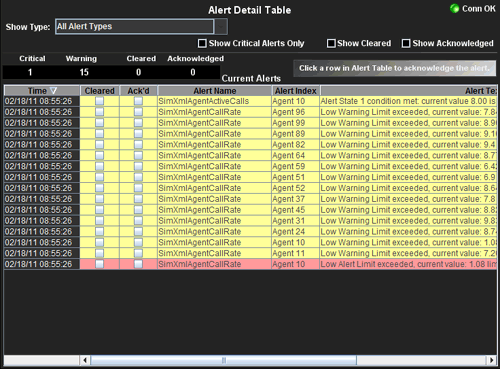Click the Critical count value 1
The image size is (500, 369).
[x=30, y=72]
